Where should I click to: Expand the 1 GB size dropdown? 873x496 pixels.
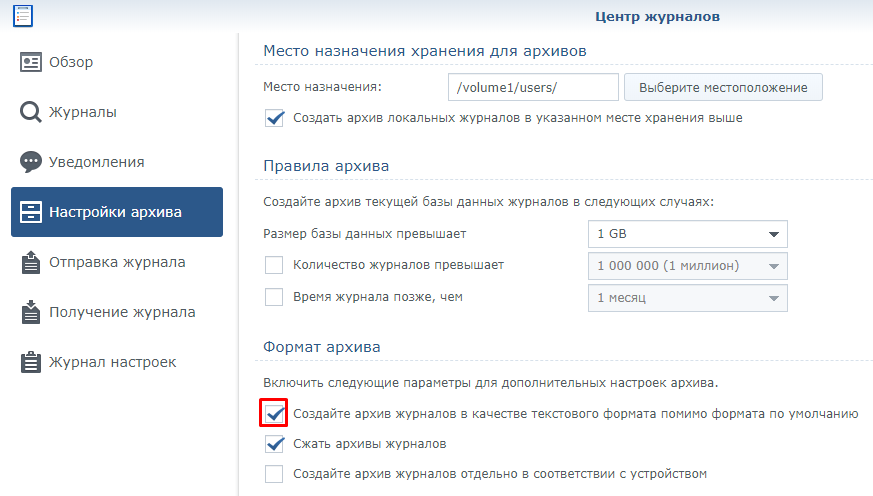tap(688, 234)
